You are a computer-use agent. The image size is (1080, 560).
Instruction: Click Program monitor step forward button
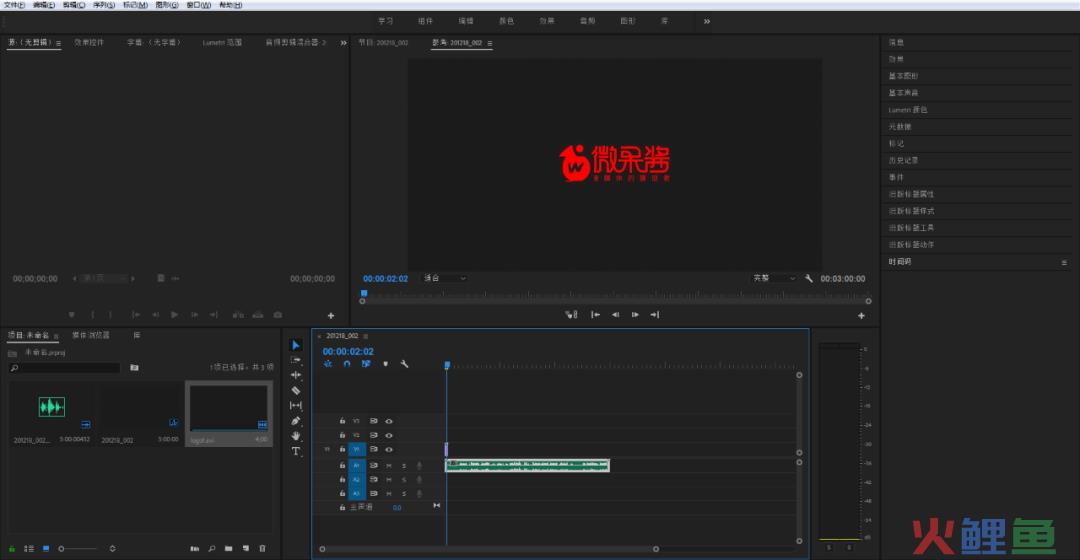634,315
